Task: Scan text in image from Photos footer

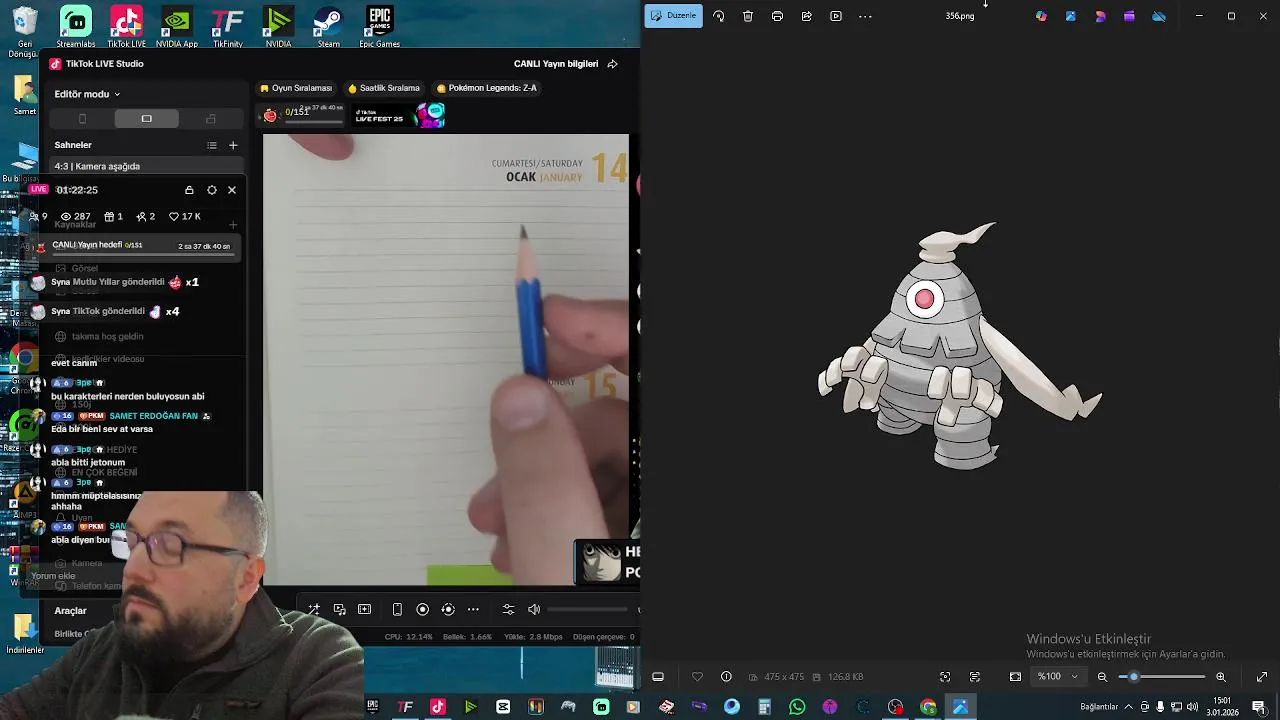Action: tap(975, 677)
